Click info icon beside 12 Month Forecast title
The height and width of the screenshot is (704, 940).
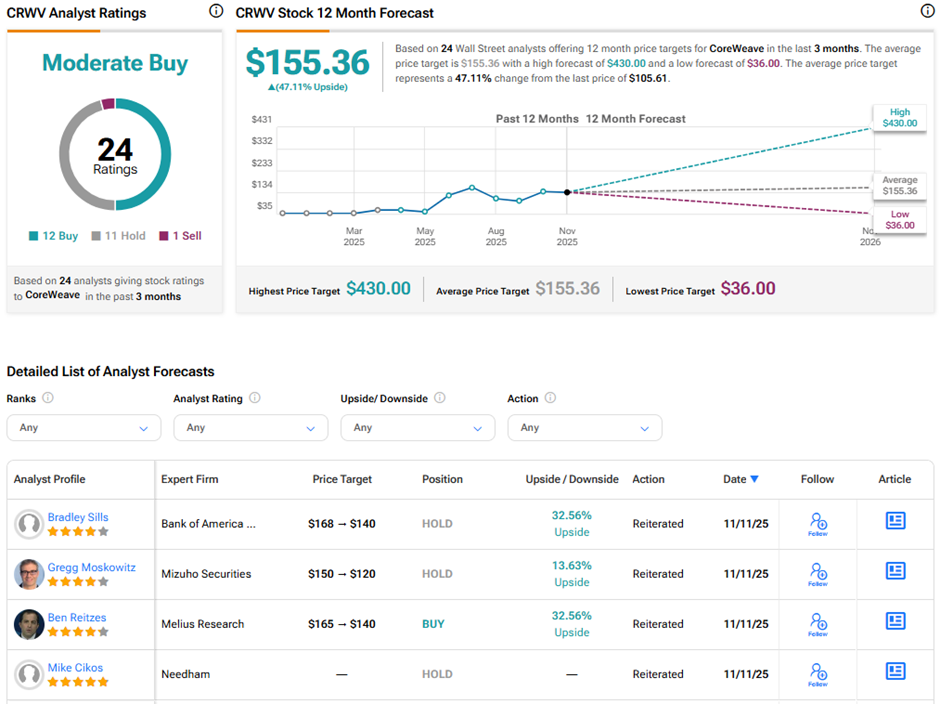[926, 11]
